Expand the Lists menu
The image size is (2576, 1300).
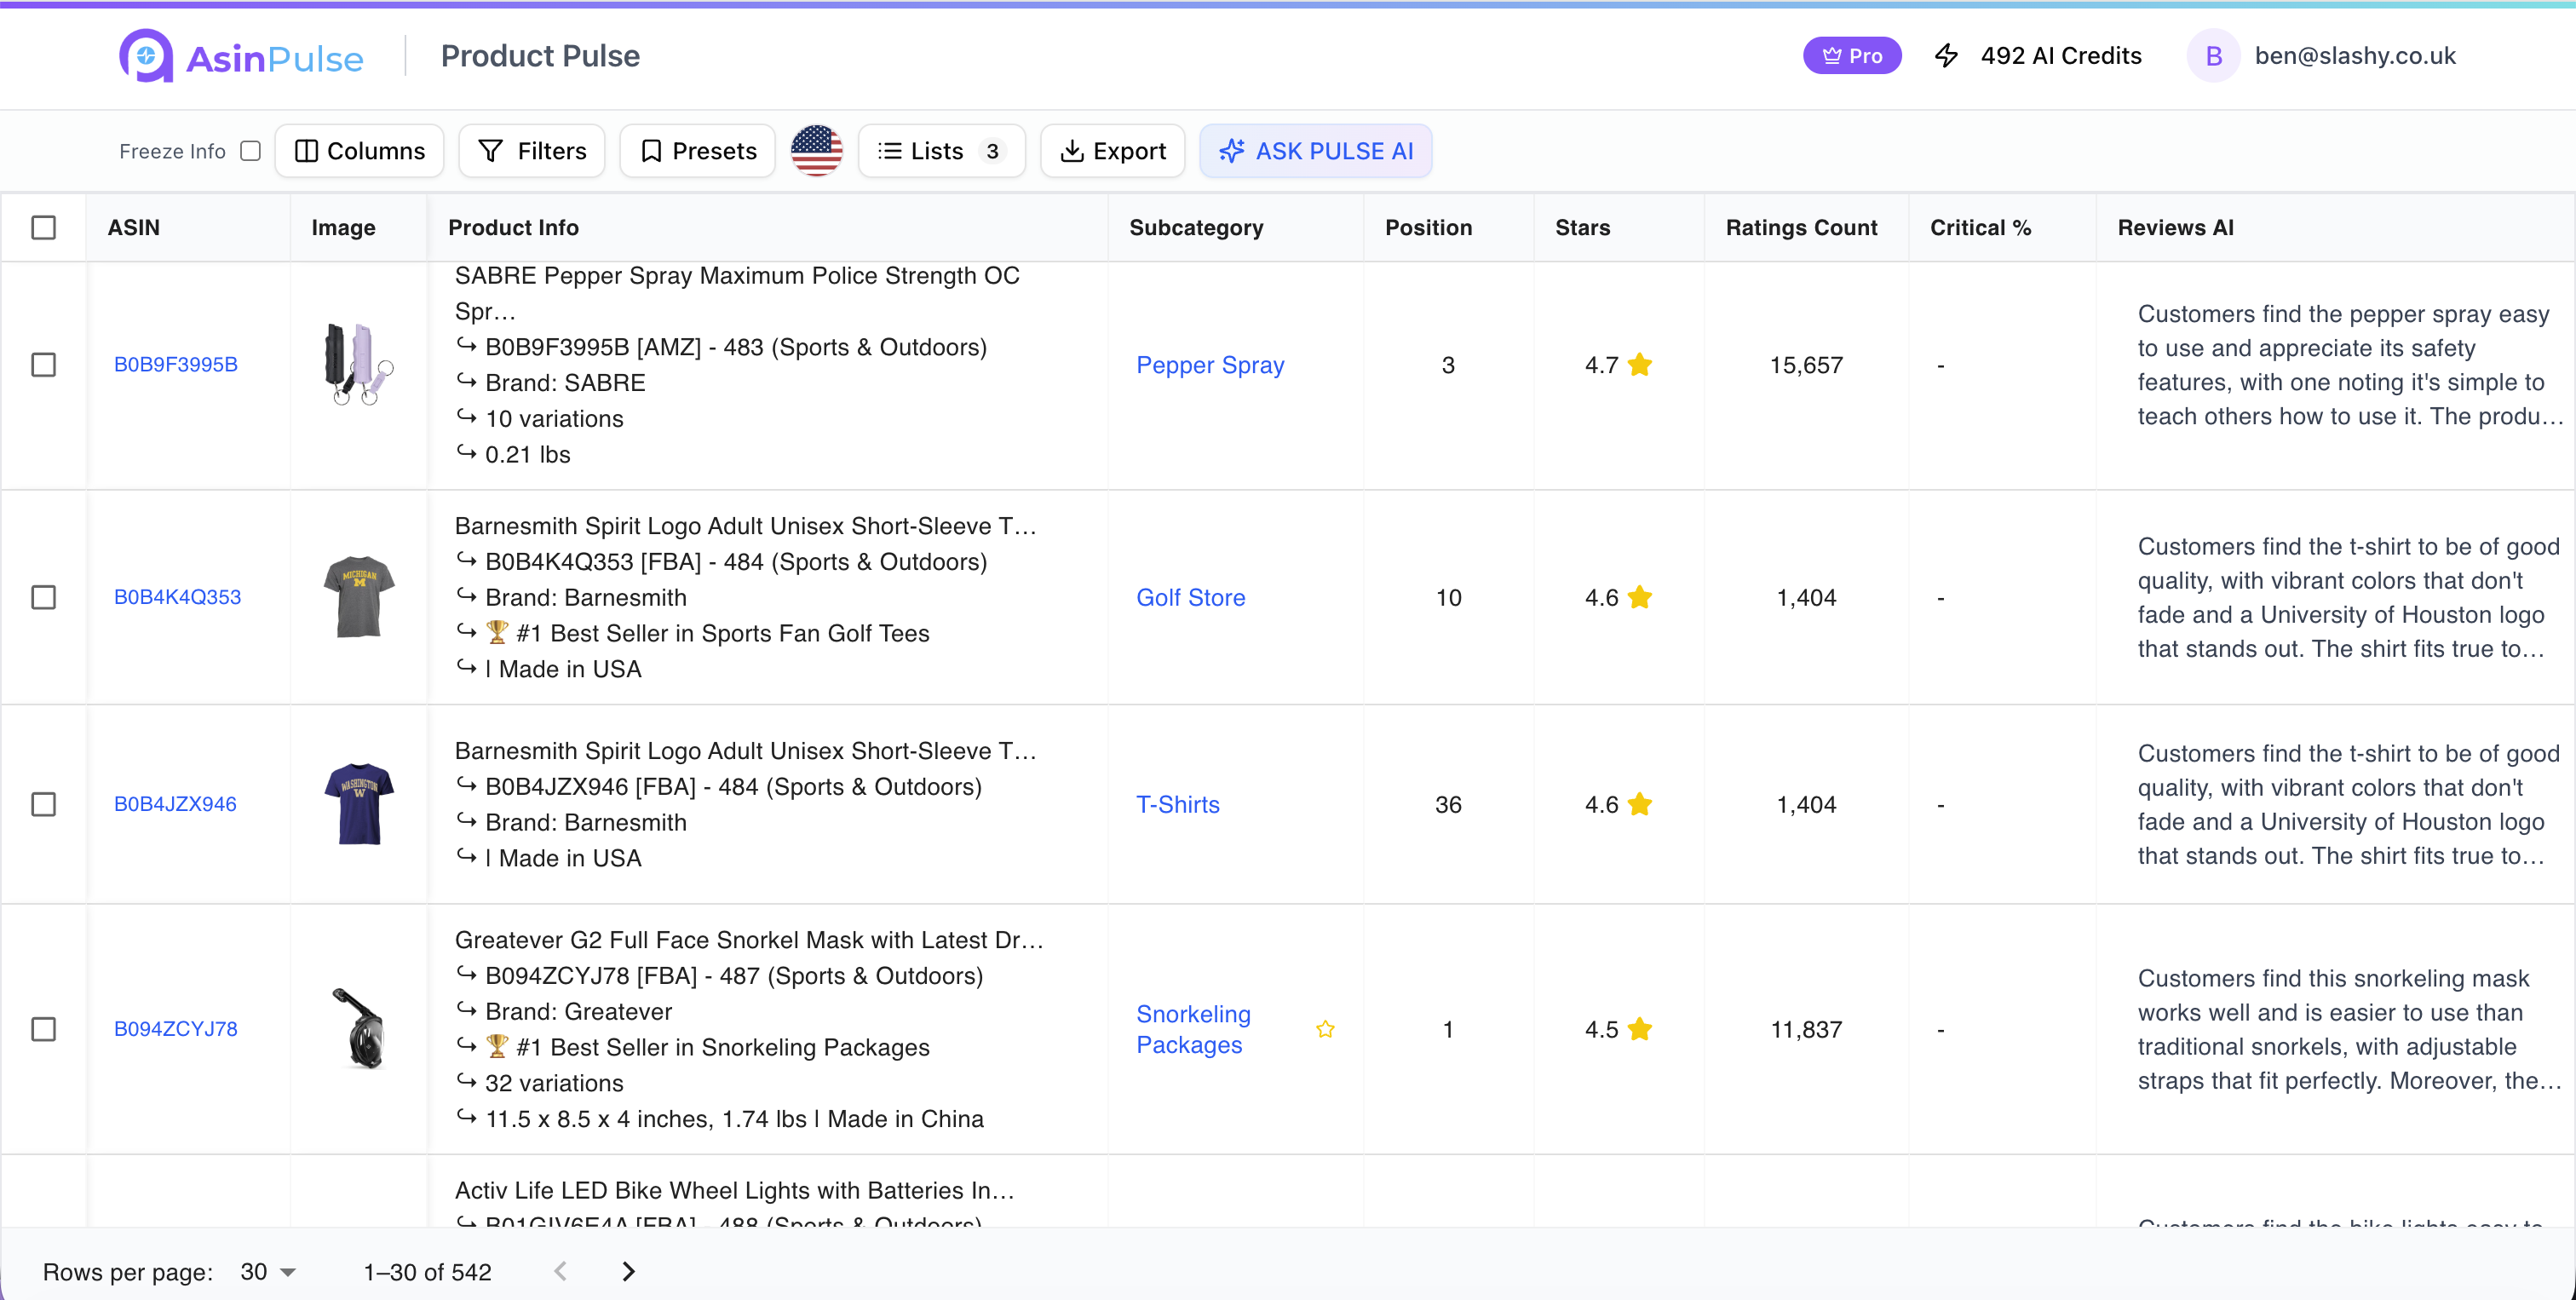click(x=941, y=151)
